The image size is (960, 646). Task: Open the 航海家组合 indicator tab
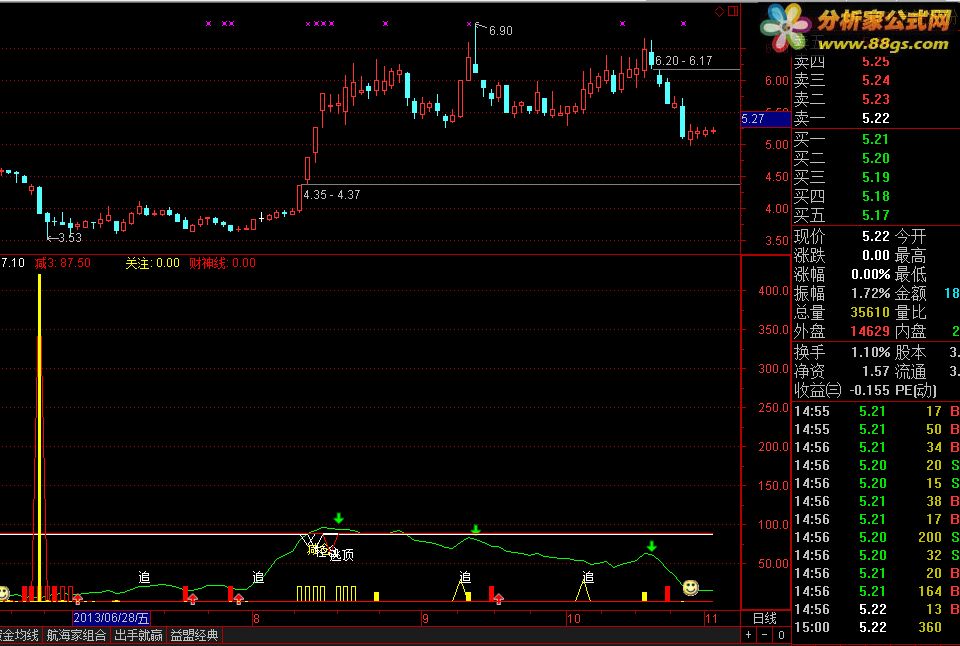pos(76,636)
